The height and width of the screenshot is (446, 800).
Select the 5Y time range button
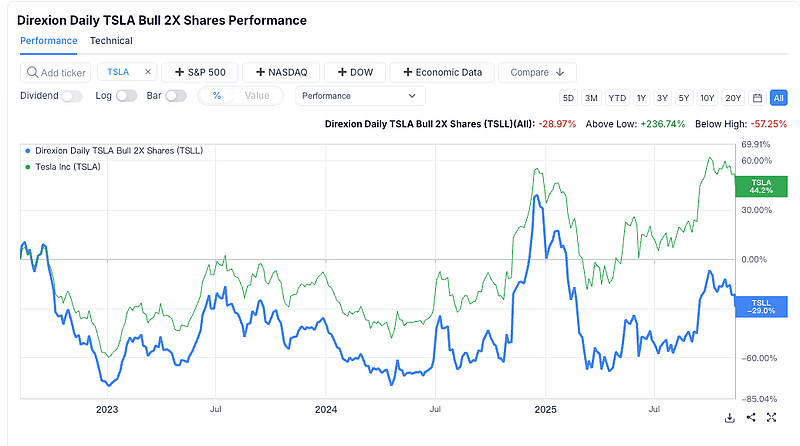[x=683, y=97]
